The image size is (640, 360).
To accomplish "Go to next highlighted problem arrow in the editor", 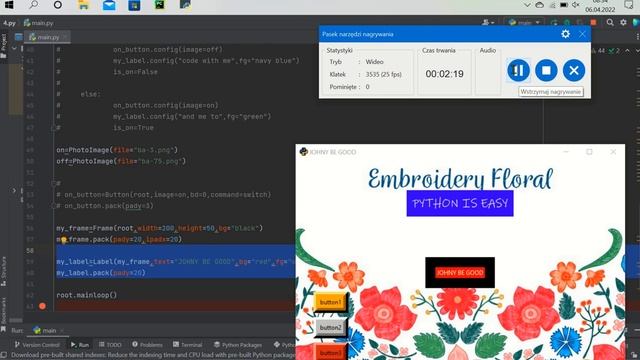I will click(x=637, y=51).
